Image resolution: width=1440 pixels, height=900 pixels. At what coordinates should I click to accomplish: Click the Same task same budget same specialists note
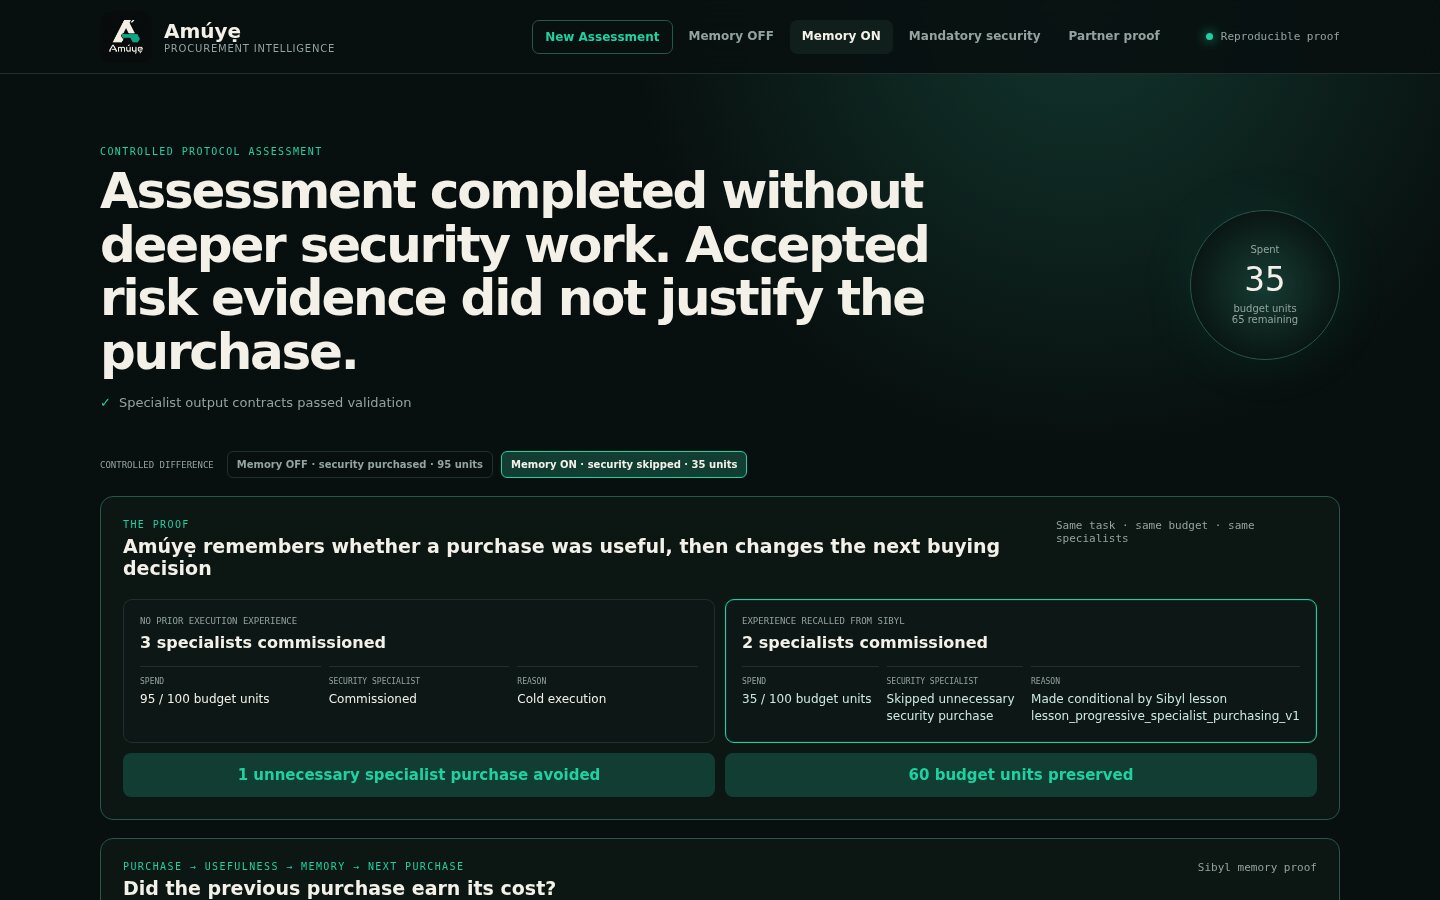(x=1155, y=532)
